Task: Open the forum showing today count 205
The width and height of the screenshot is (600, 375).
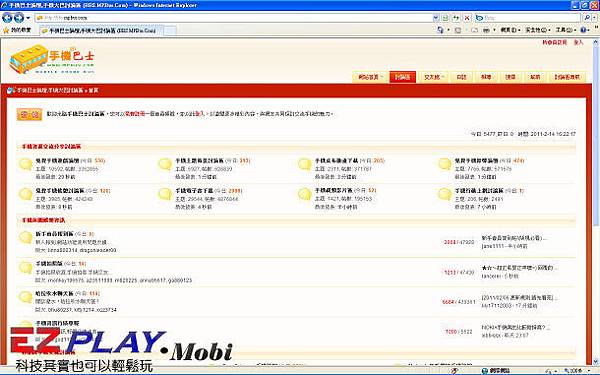Action: point(336,161)
